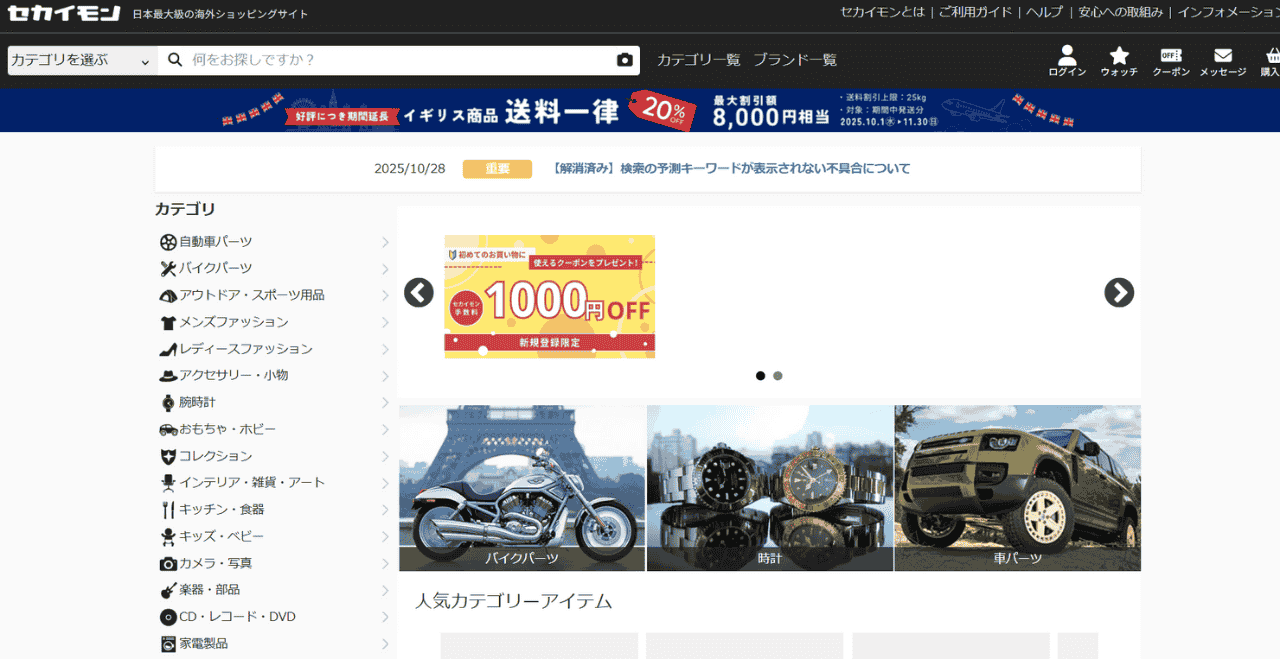Open ブランド一覧 menu item
The image size is (1280, 659).
(x=795, y=60)
